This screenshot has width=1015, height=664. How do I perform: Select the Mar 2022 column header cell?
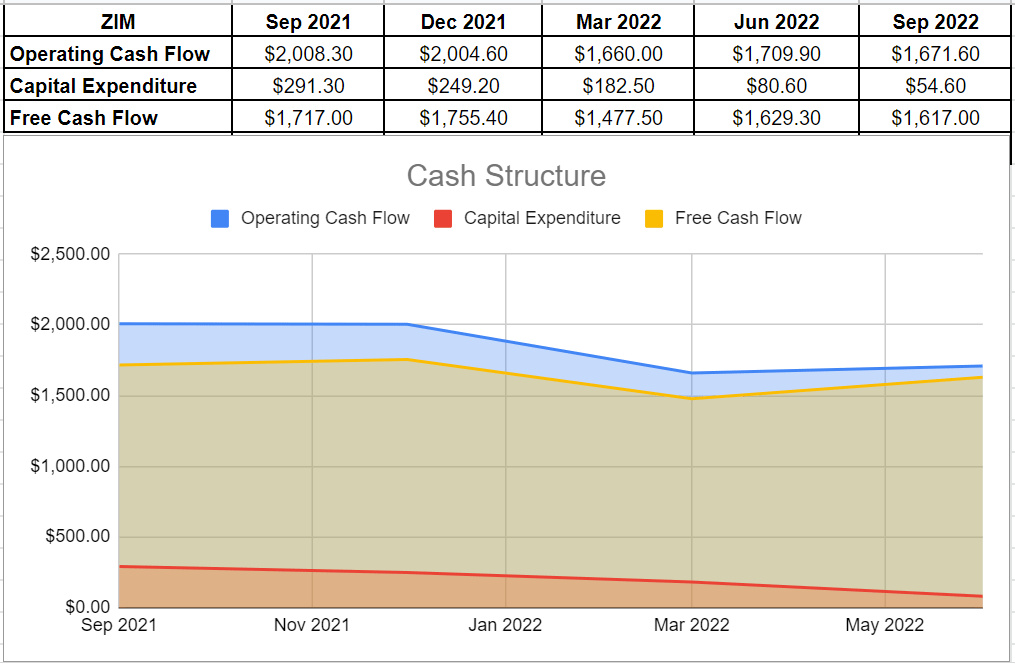point(618,21)
